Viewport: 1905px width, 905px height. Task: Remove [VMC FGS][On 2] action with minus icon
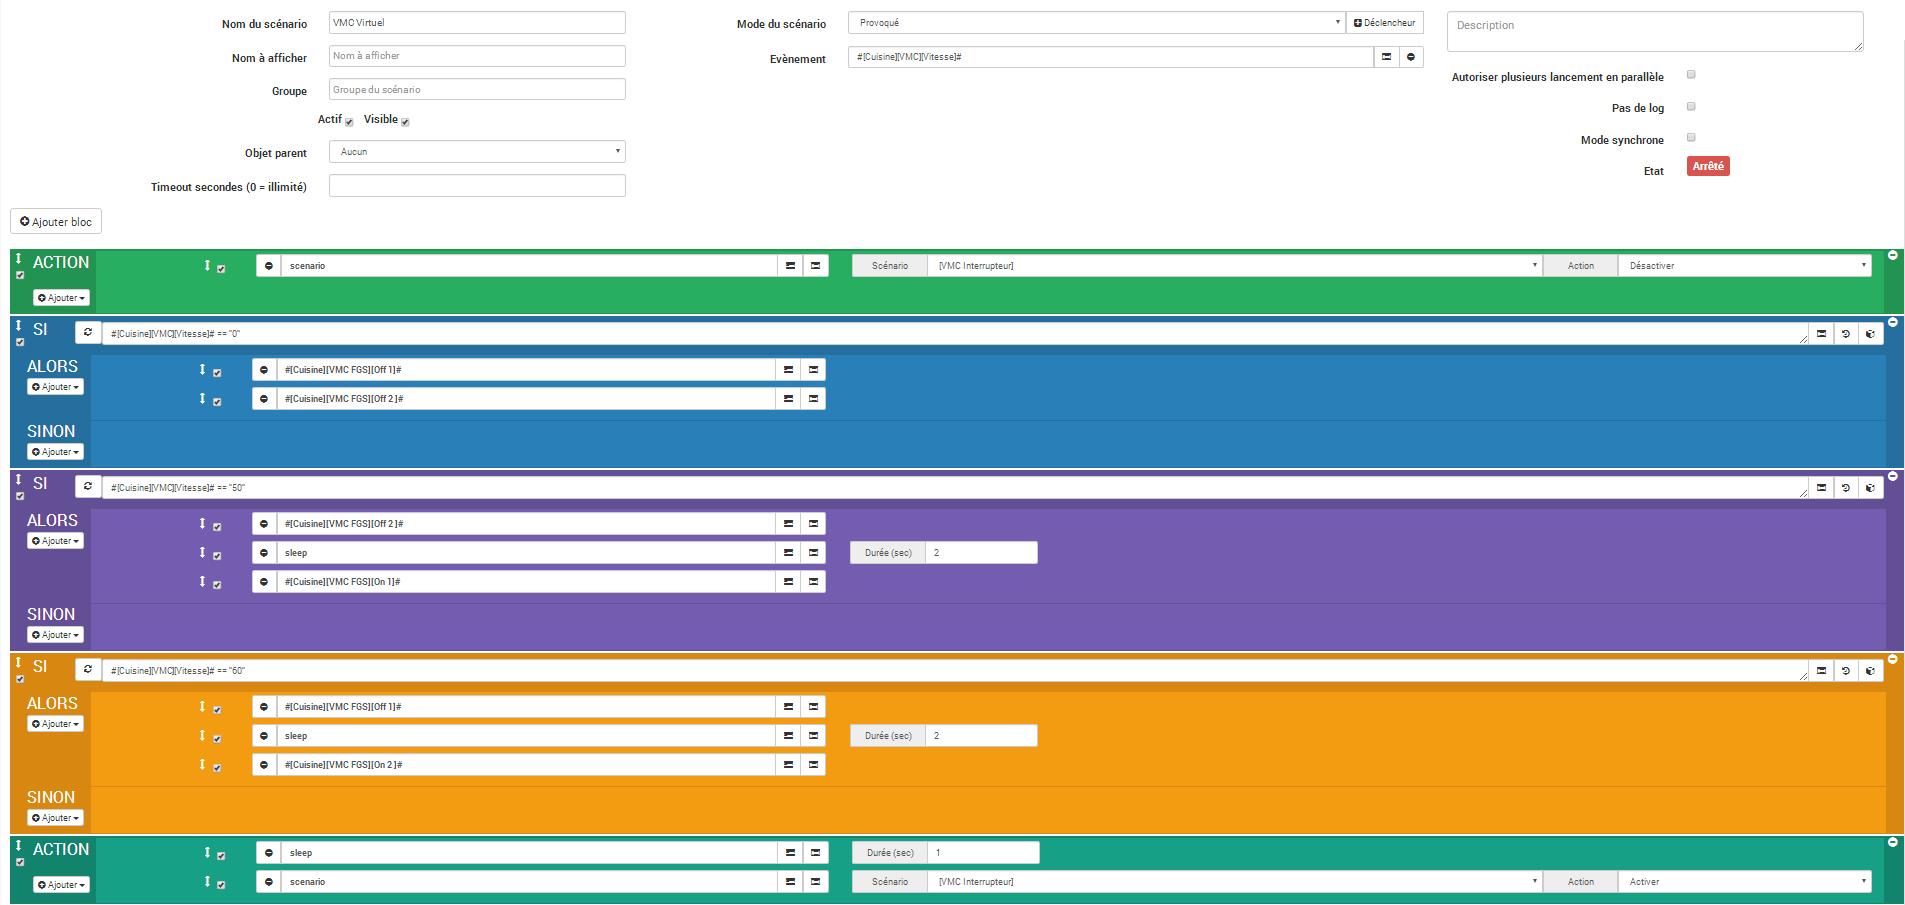(265, 765)
